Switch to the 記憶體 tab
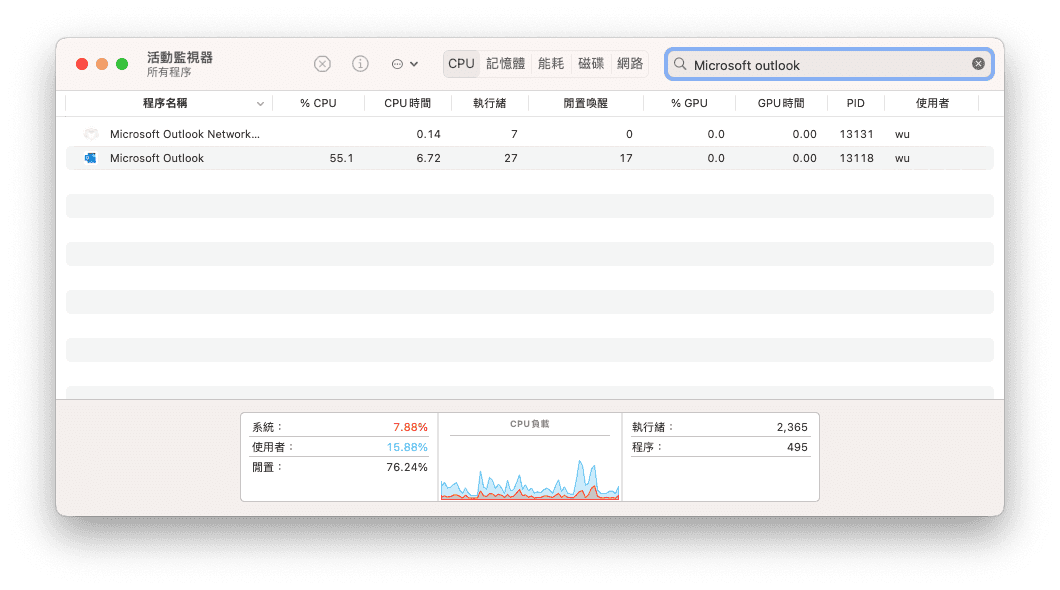The image size is (1060, 590). tap(506, 64)
